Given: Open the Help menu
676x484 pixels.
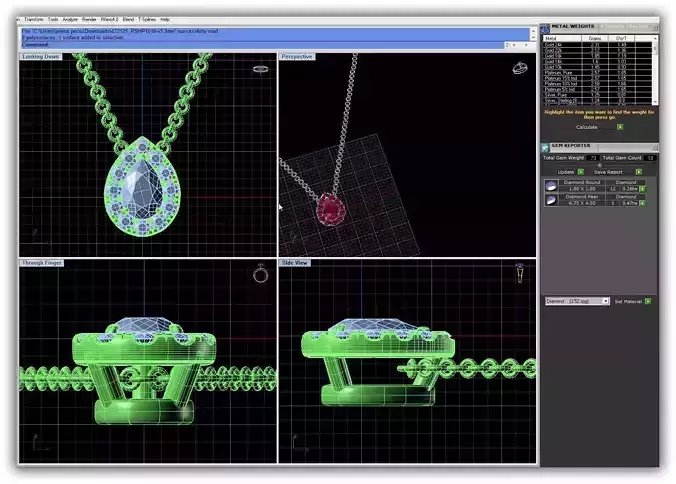Looking at the screenshot, I should tap(165, 20).
